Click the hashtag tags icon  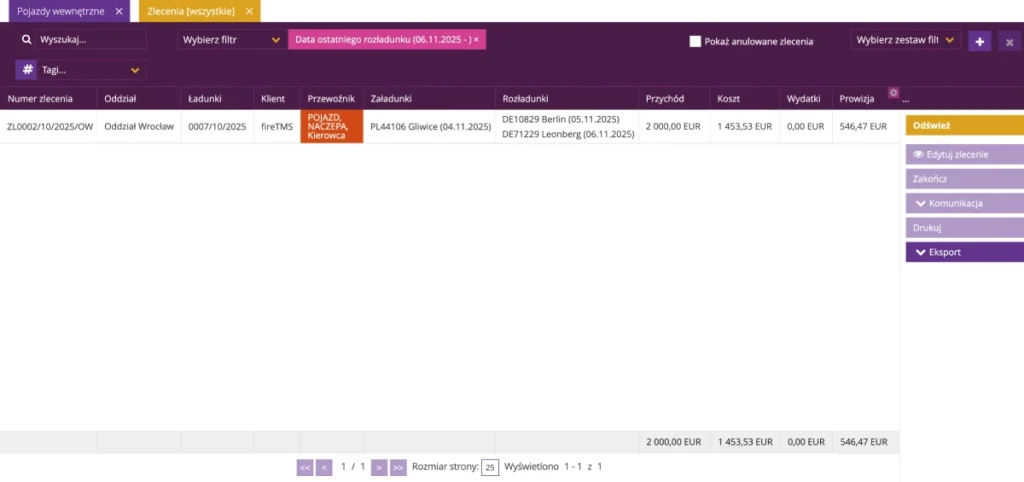27,69
